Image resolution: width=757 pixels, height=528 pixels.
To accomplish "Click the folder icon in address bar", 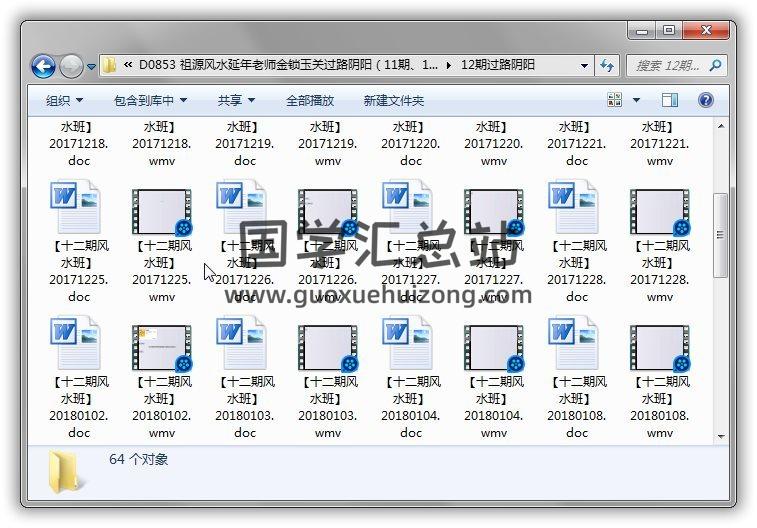I will click(110, 65).
